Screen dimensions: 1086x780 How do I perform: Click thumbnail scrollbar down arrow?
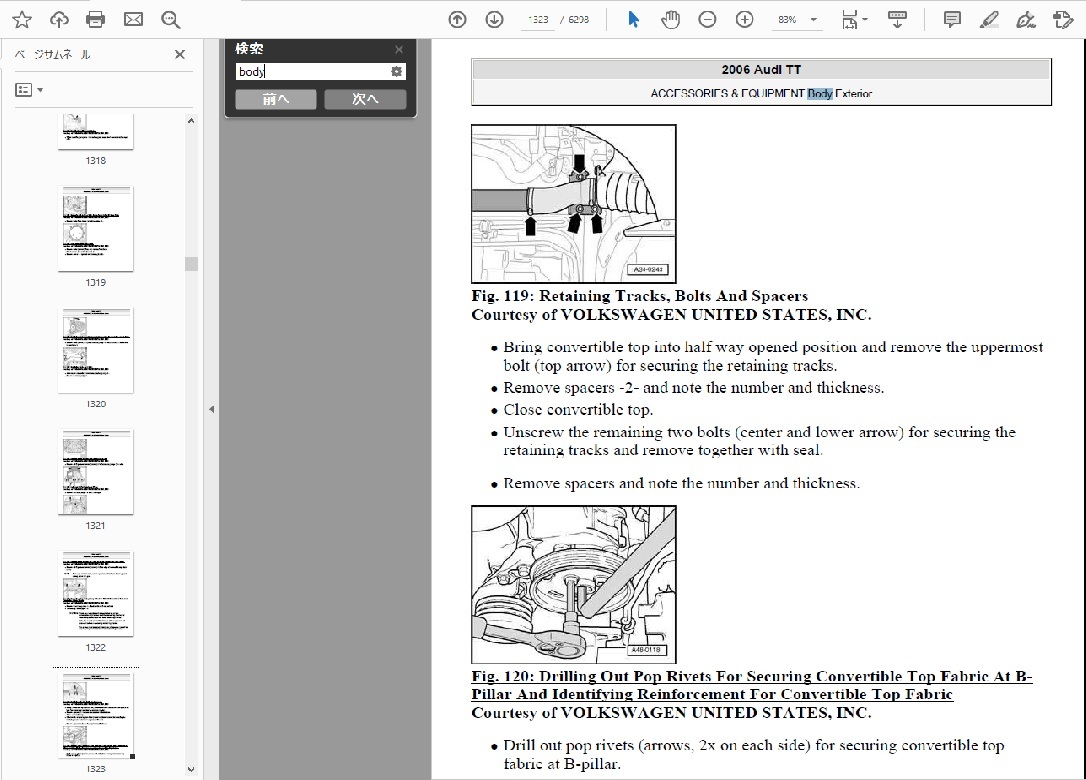point(191,769)
